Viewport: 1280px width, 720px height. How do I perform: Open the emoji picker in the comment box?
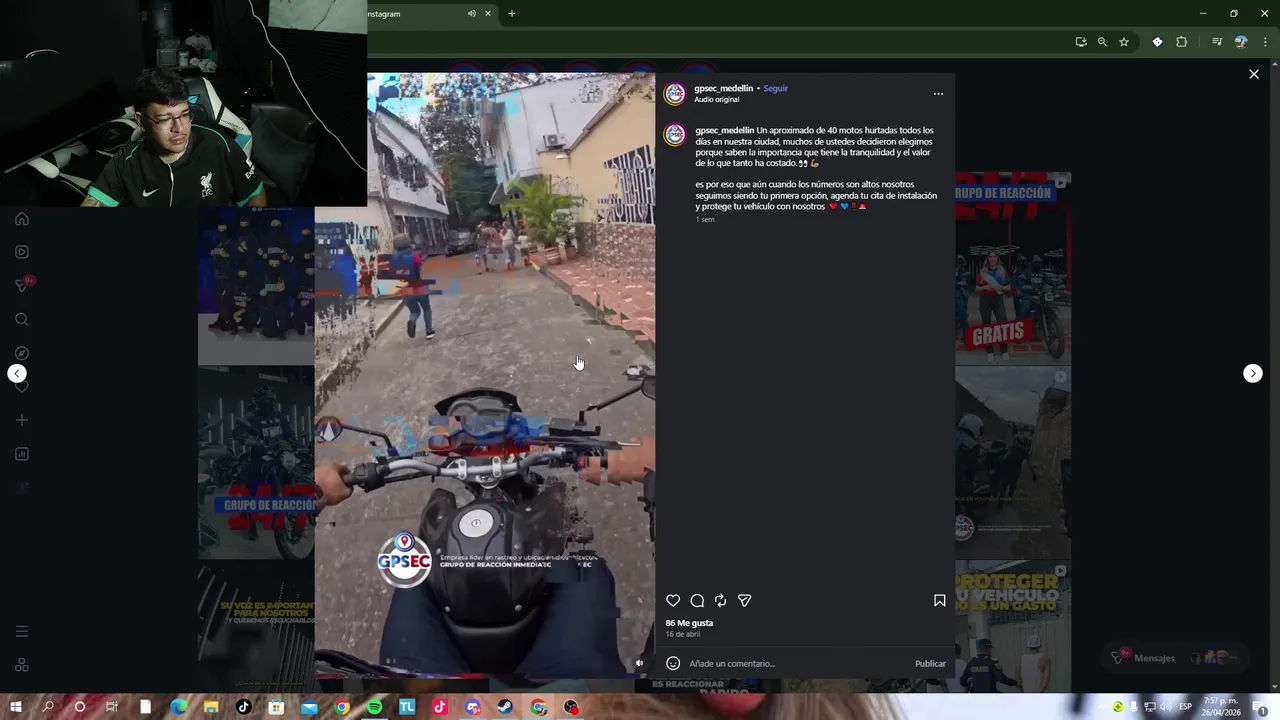point(673,663)
